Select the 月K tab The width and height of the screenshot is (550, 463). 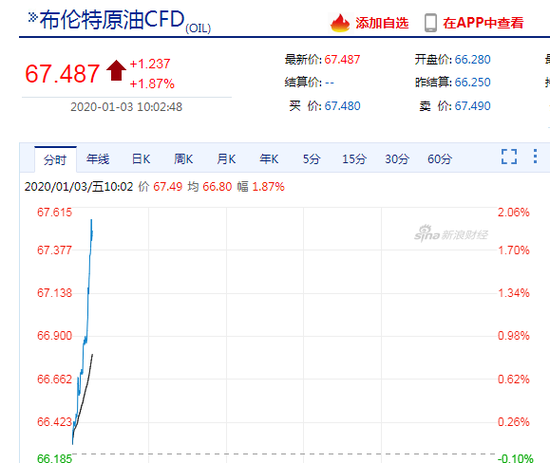pyautogui.click(x=226, y=159)
